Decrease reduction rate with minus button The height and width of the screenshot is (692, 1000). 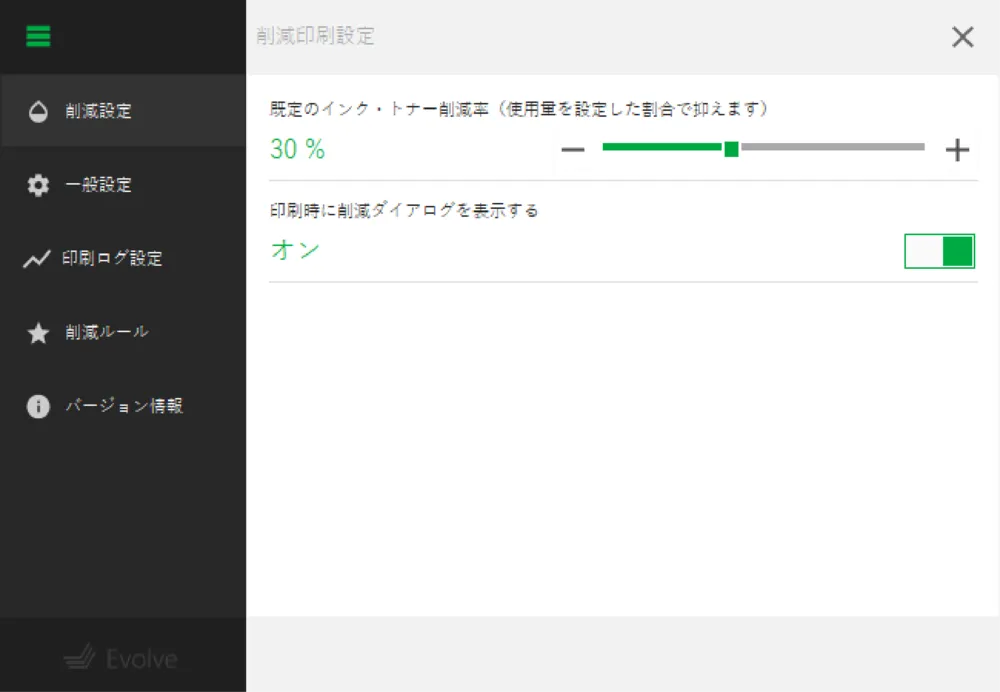pos(573,150)
